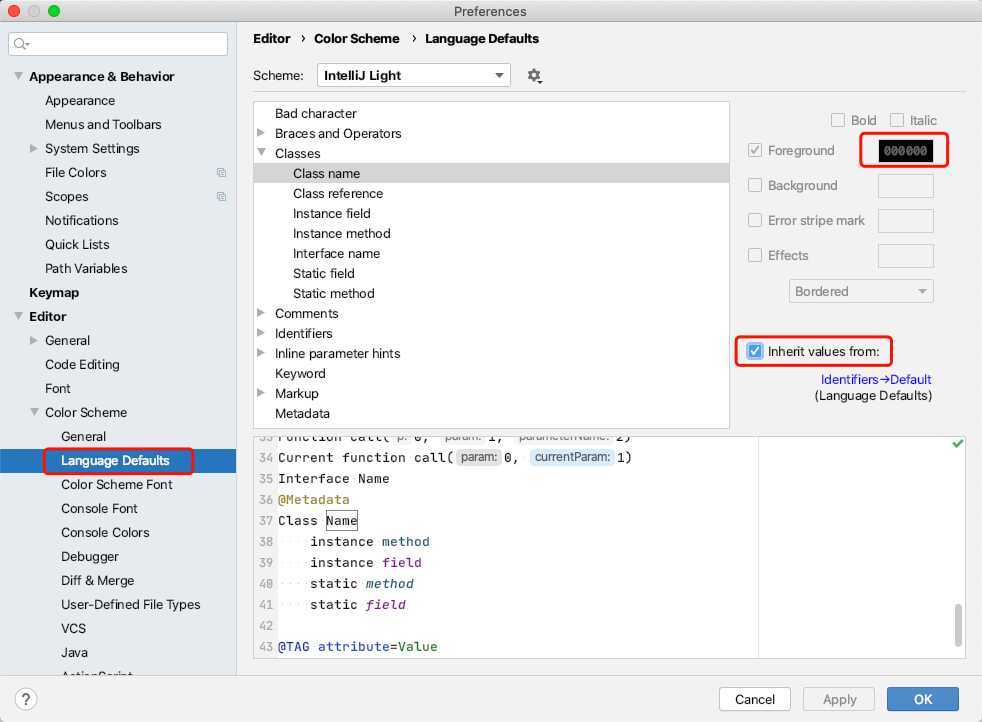
Task: Toggle the Bold checkbox
Action: click(x=837, y=120)
